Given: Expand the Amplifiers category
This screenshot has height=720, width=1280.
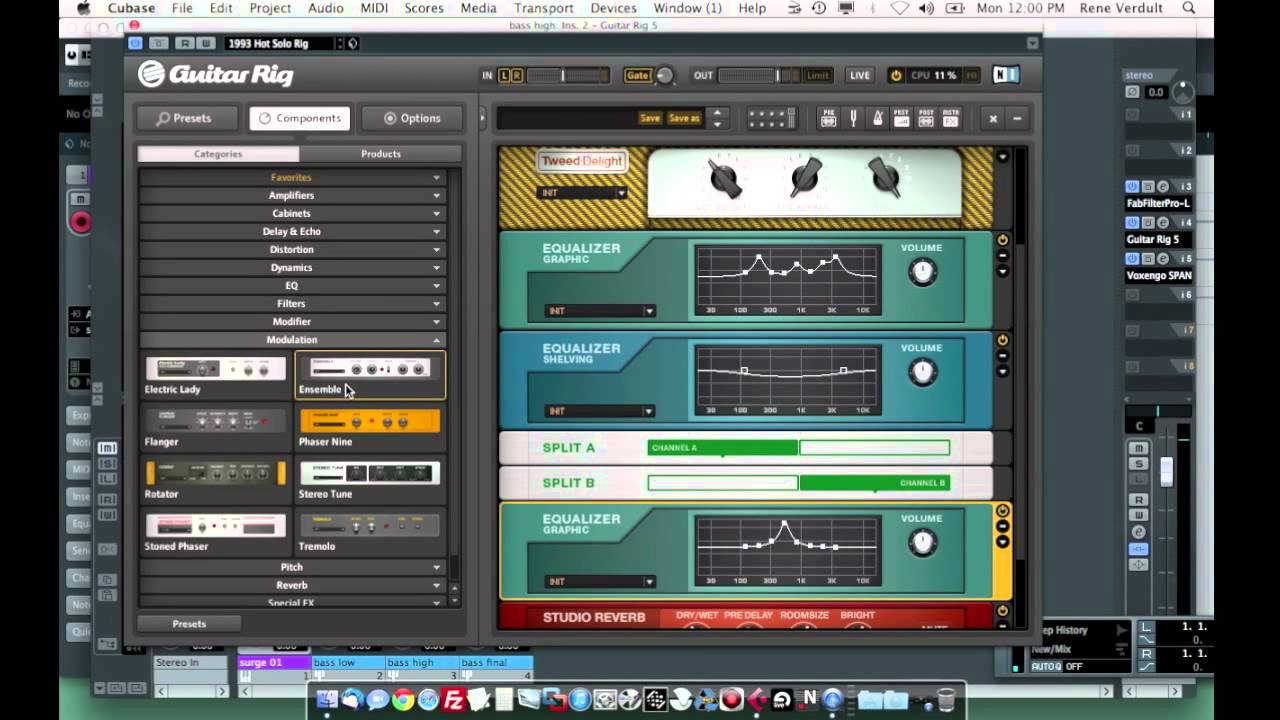Looking at the screenshot, I should 292,195.
